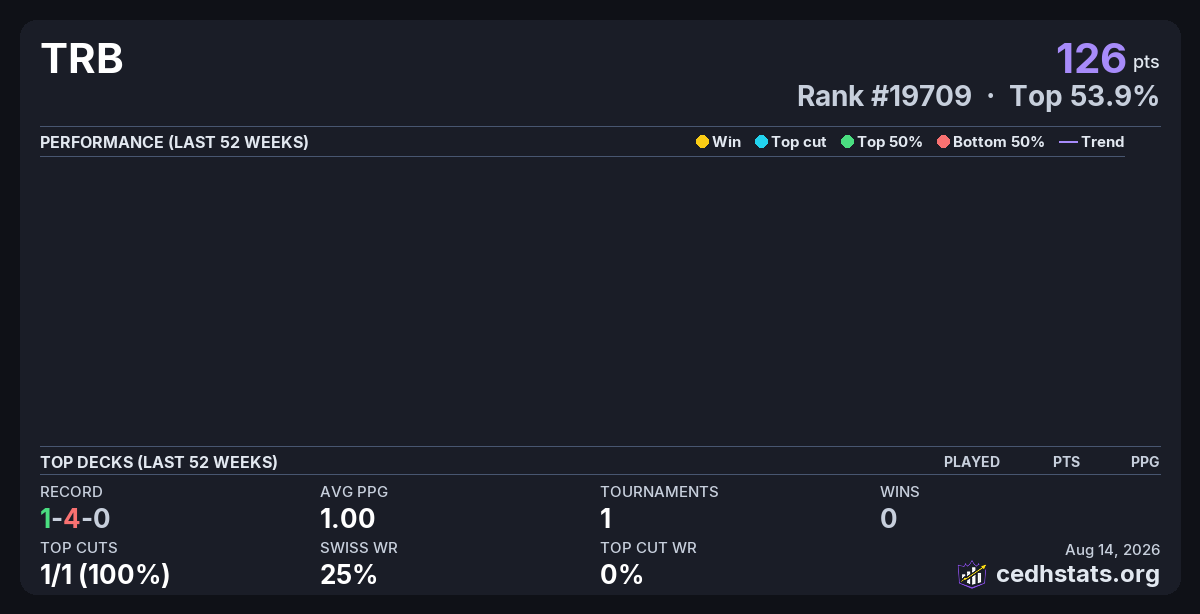Viewport: 1200px width, 614px height.
Task: Click the TRB player name heading
Action: [x=82, y=60]
